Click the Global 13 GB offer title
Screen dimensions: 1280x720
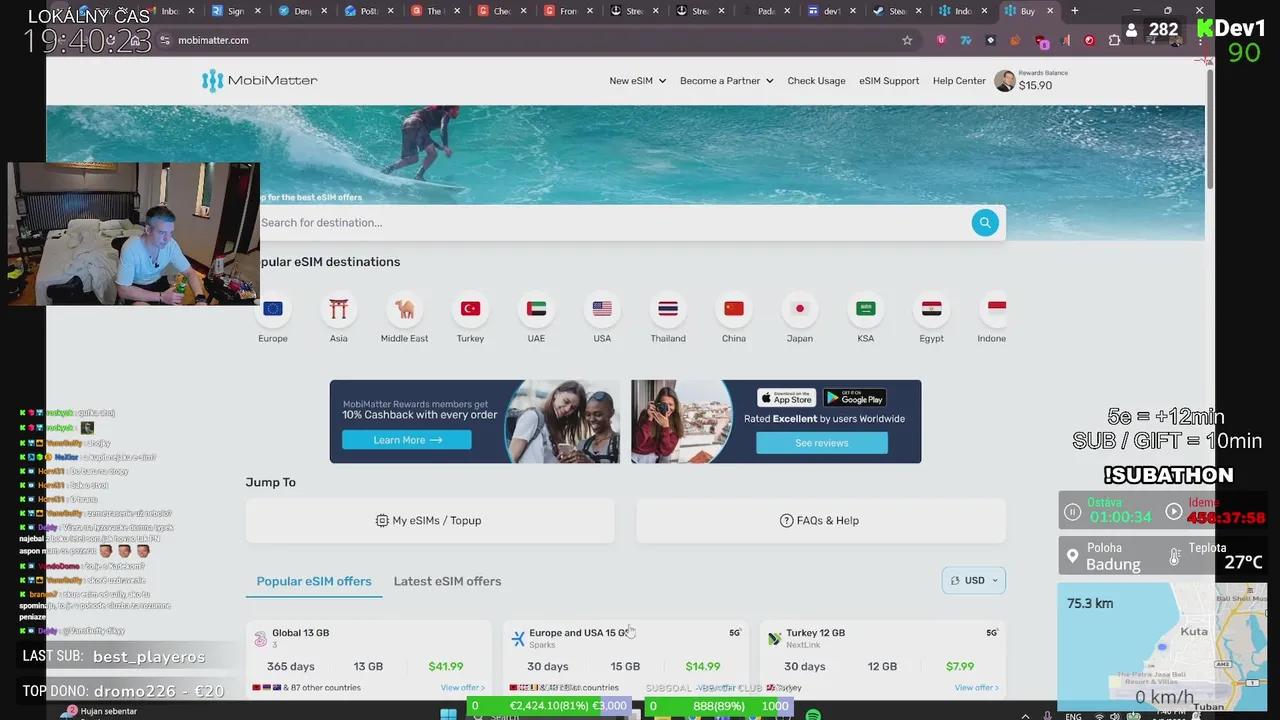[x=300, y=633]
